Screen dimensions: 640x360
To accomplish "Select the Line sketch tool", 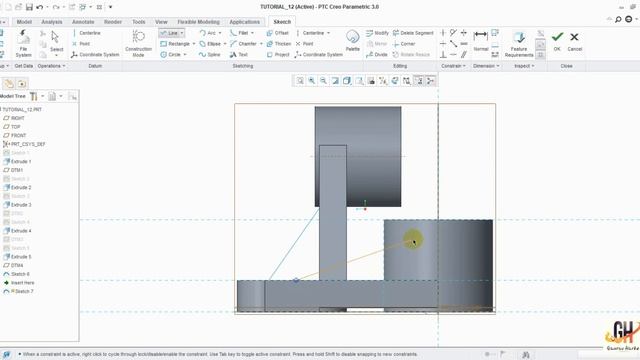I will pos(169,33).
